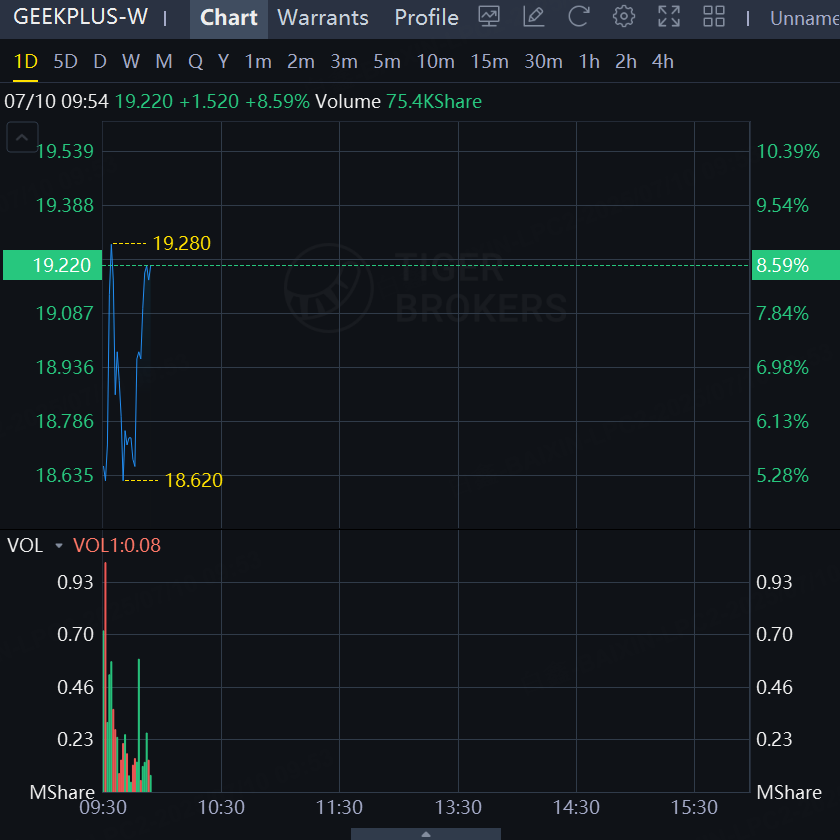Select the 1m interval
Screen dimensions: 840x840
point(258,62)
